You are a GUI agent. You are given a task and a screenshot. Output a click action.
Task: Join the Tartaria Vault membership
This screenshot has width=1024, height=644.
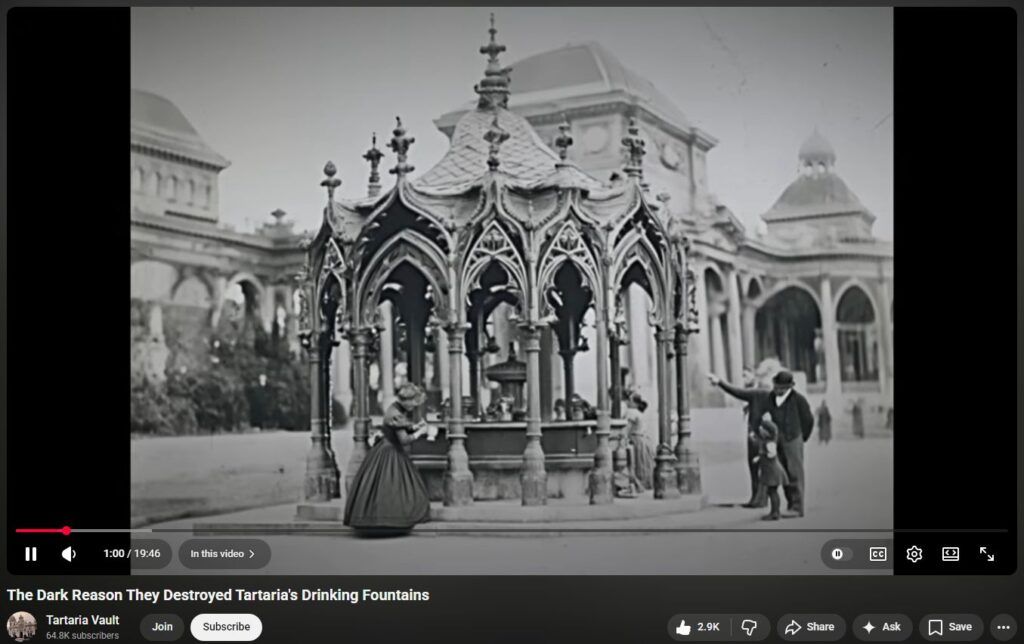[162, 627]
